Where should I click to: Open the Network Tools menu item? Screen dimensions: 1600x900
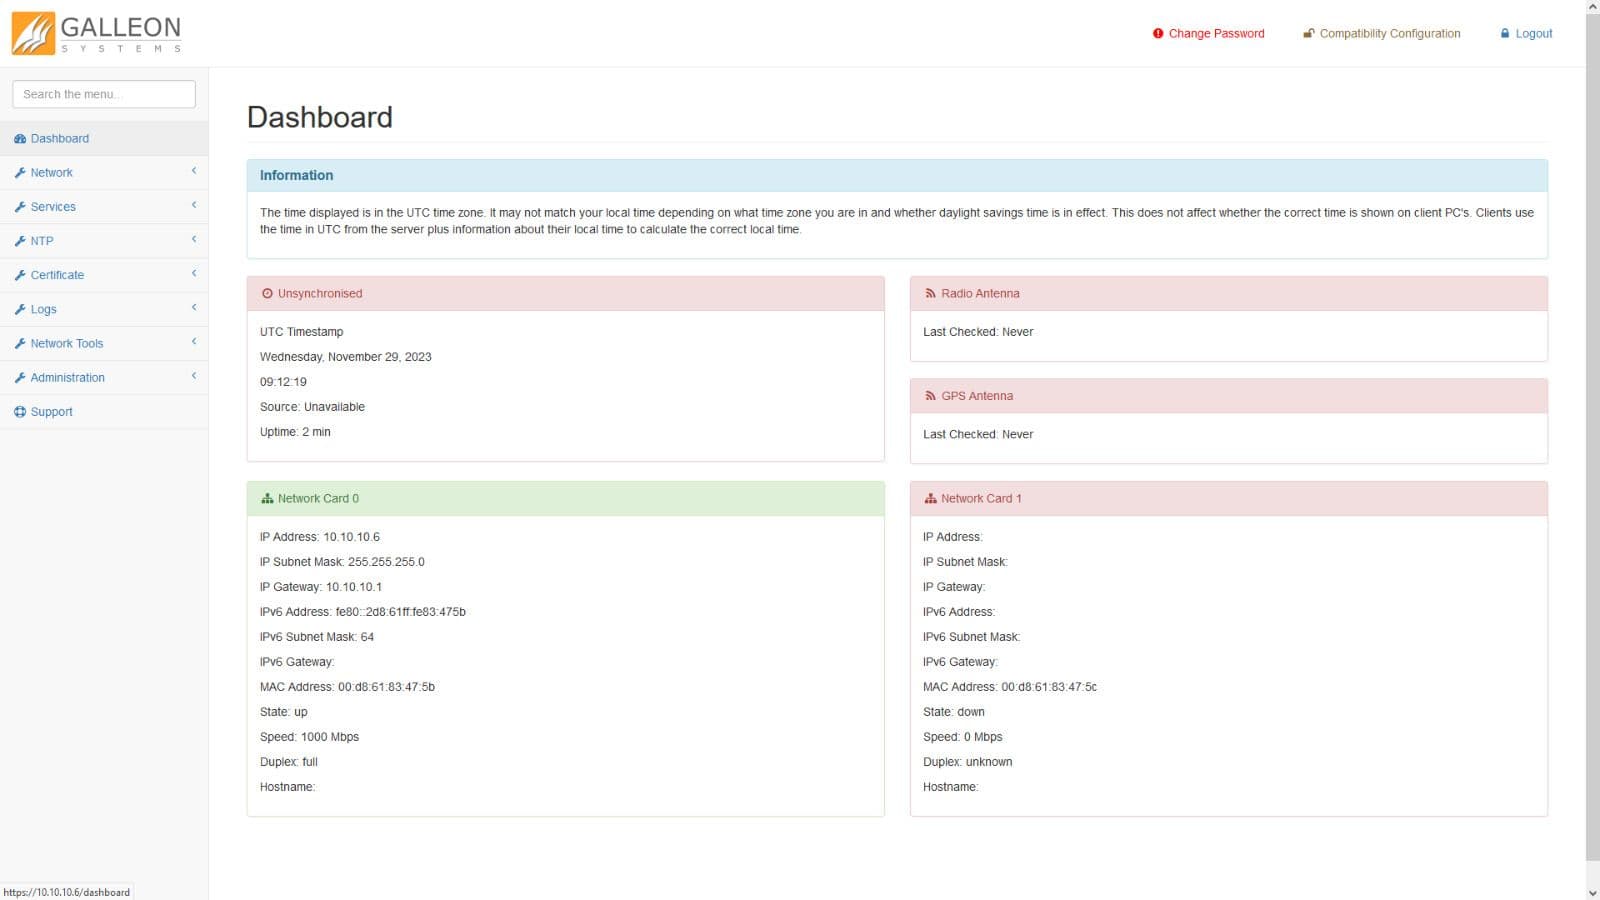(66, 344)
